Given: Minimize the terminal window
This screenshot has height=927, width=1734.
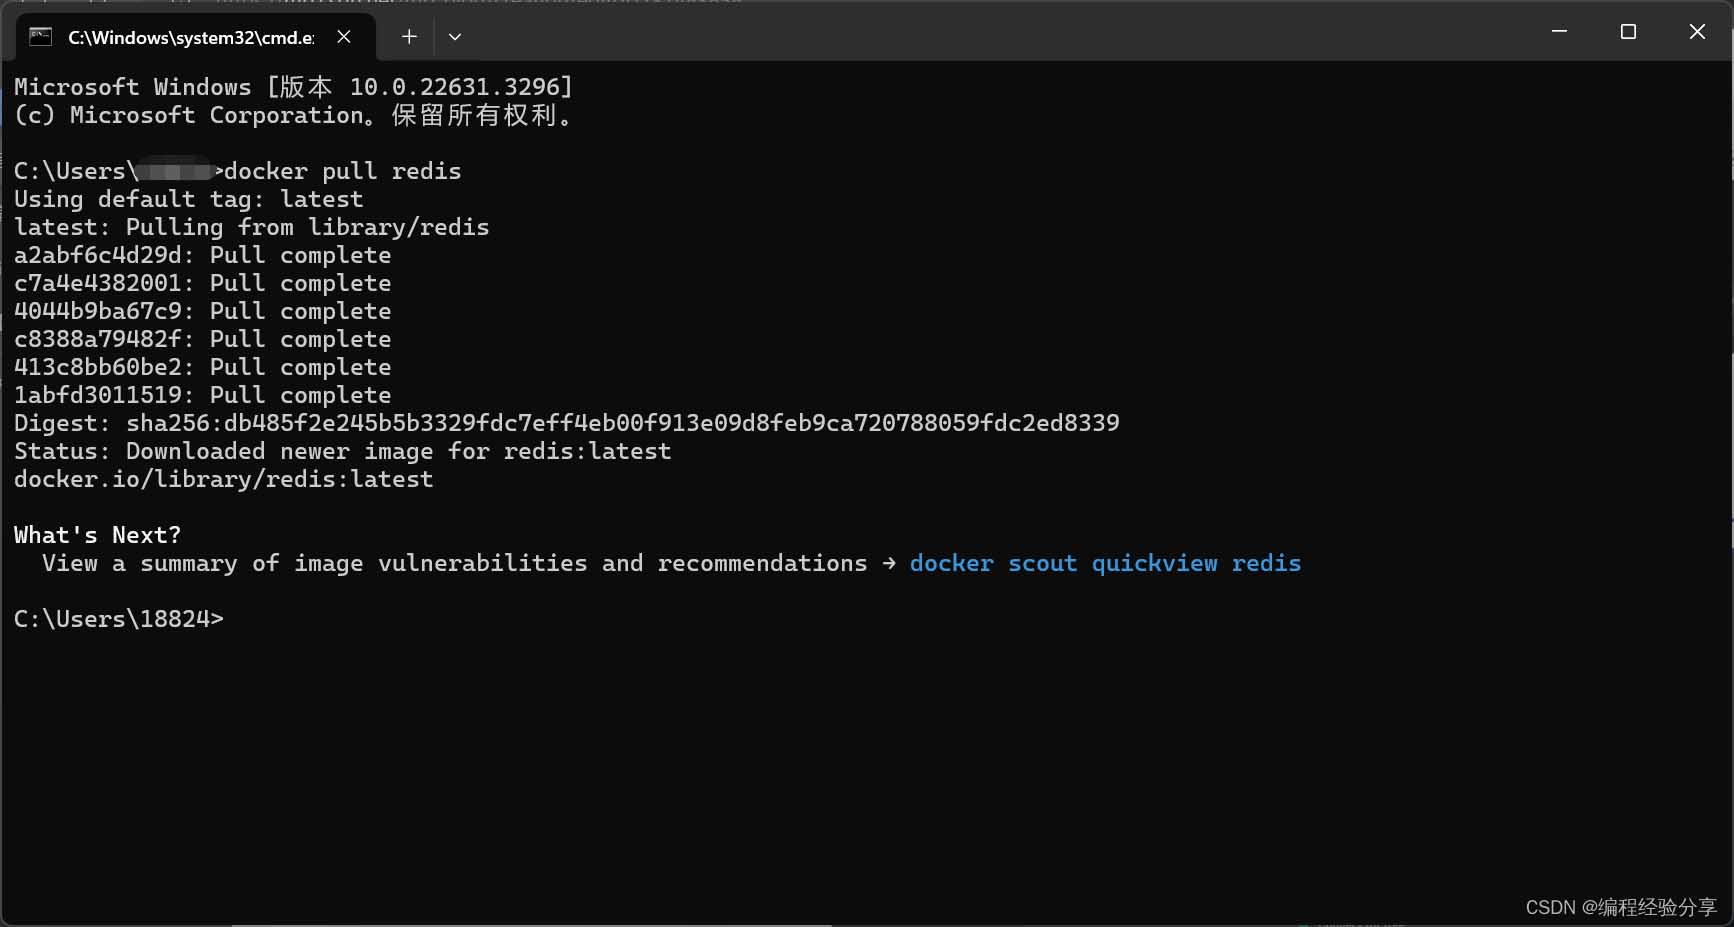Looking at the screenshot, I should pyautogui.click(x=1559, y=32).
